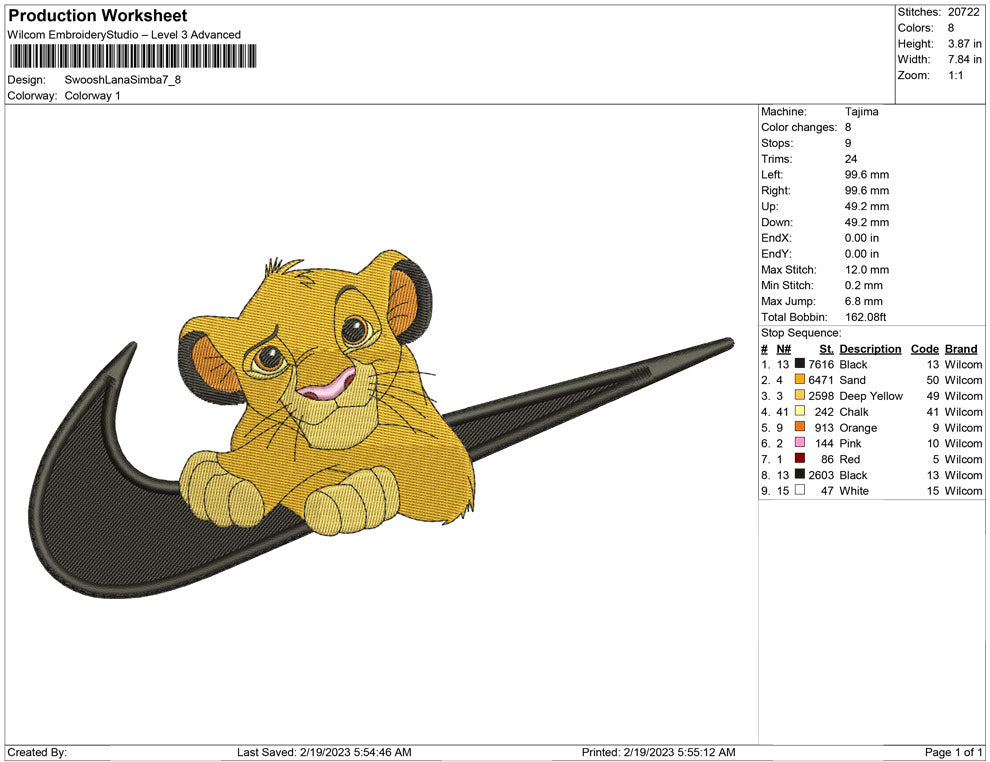Screen dimensions: 990x762
Task: Click the Chalk description text
Action: pos(854,412)
